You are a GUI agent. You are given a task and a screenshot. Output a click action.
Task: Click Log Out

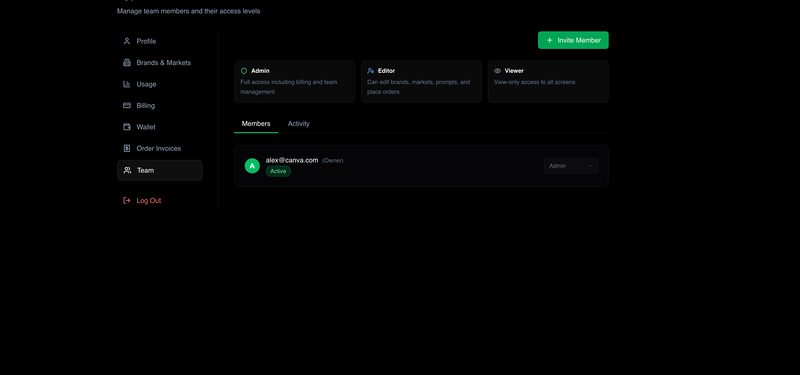[160, 201]
